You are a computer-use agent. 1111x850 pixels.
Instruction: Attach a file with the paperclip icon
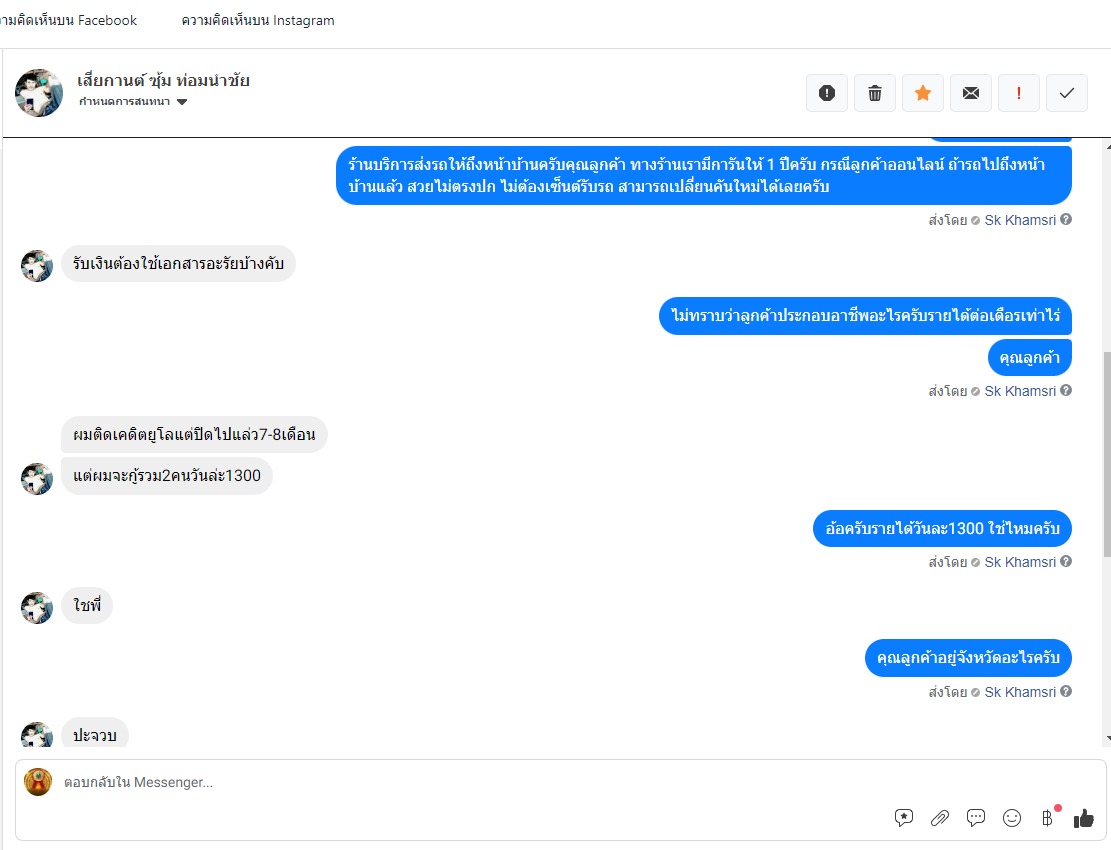coord(940,818)
